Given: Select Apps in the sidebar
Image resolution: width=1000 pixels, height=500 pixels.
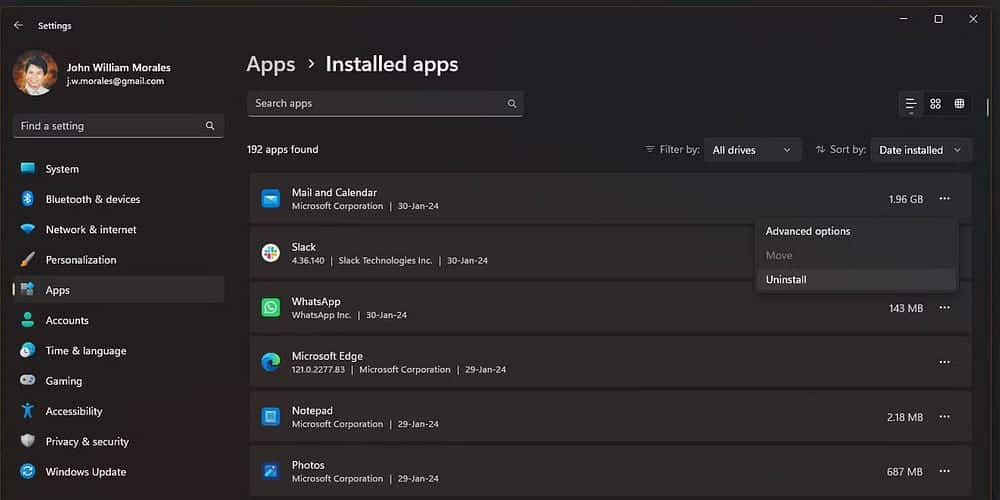Looking at the screenshot, I should pyautogui.click(x=119, y=290).
